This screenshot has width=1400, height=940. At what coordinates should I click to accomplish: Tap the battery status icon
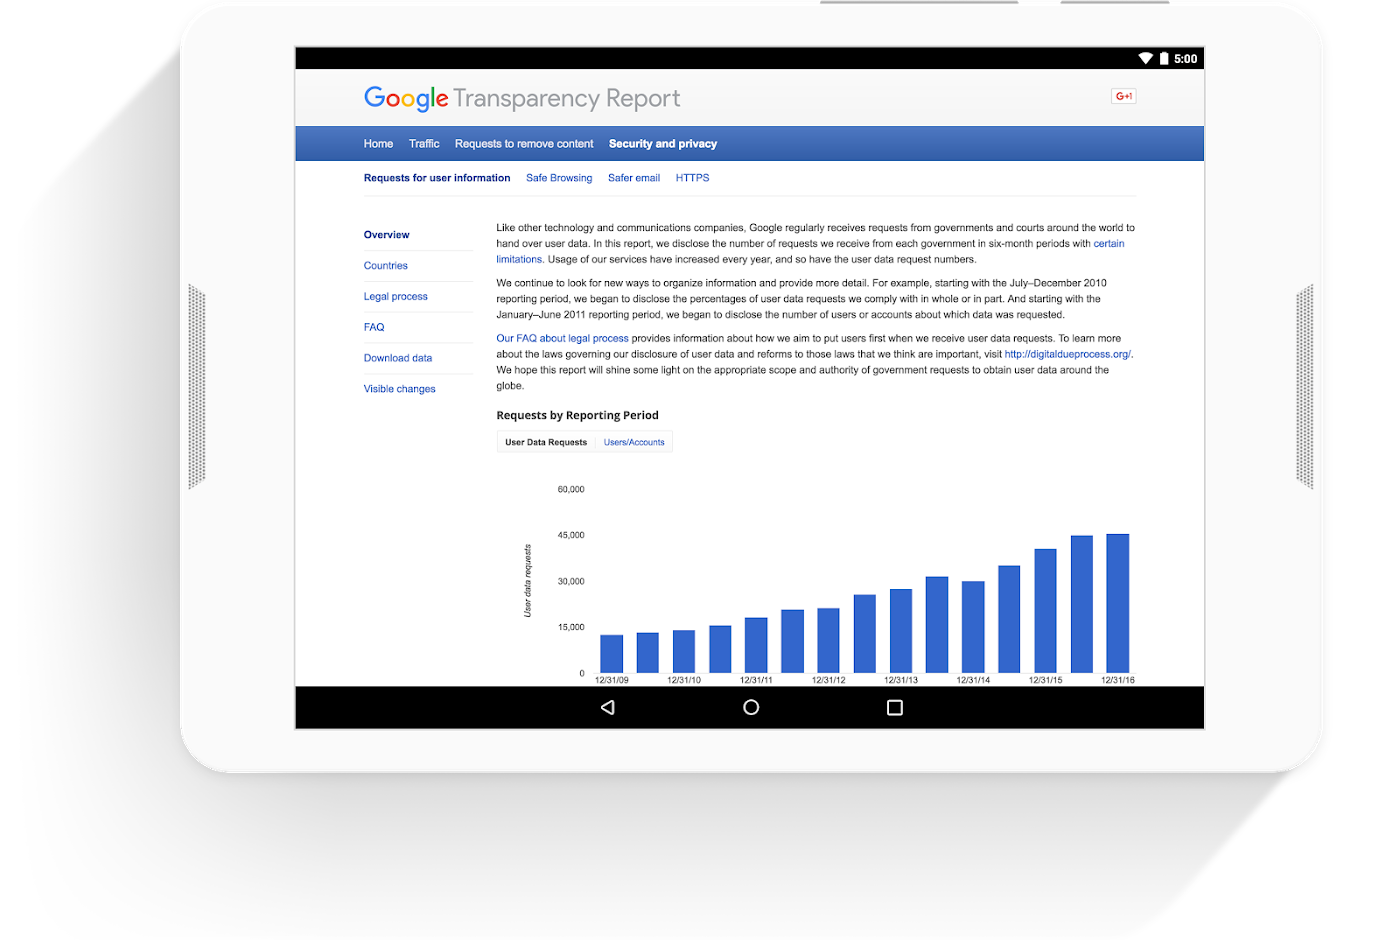click(1164, 58)
